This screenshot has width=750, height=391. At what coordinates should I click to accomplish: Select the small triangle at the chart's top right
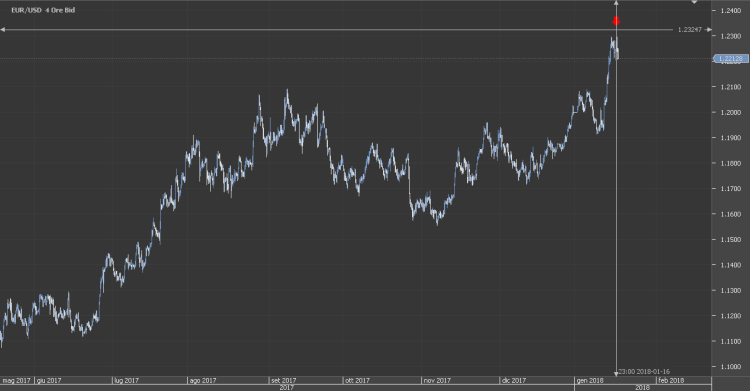(x=695, y=2)
